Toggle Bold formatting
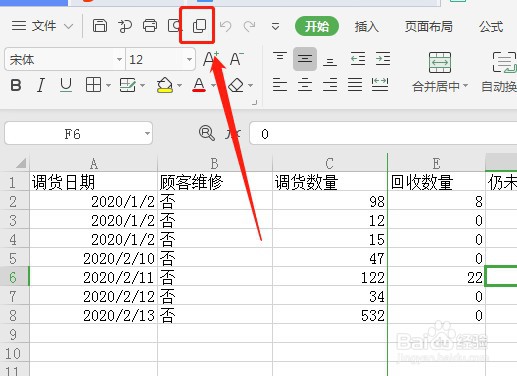This screenshot has height=376, width=517. 16,85
